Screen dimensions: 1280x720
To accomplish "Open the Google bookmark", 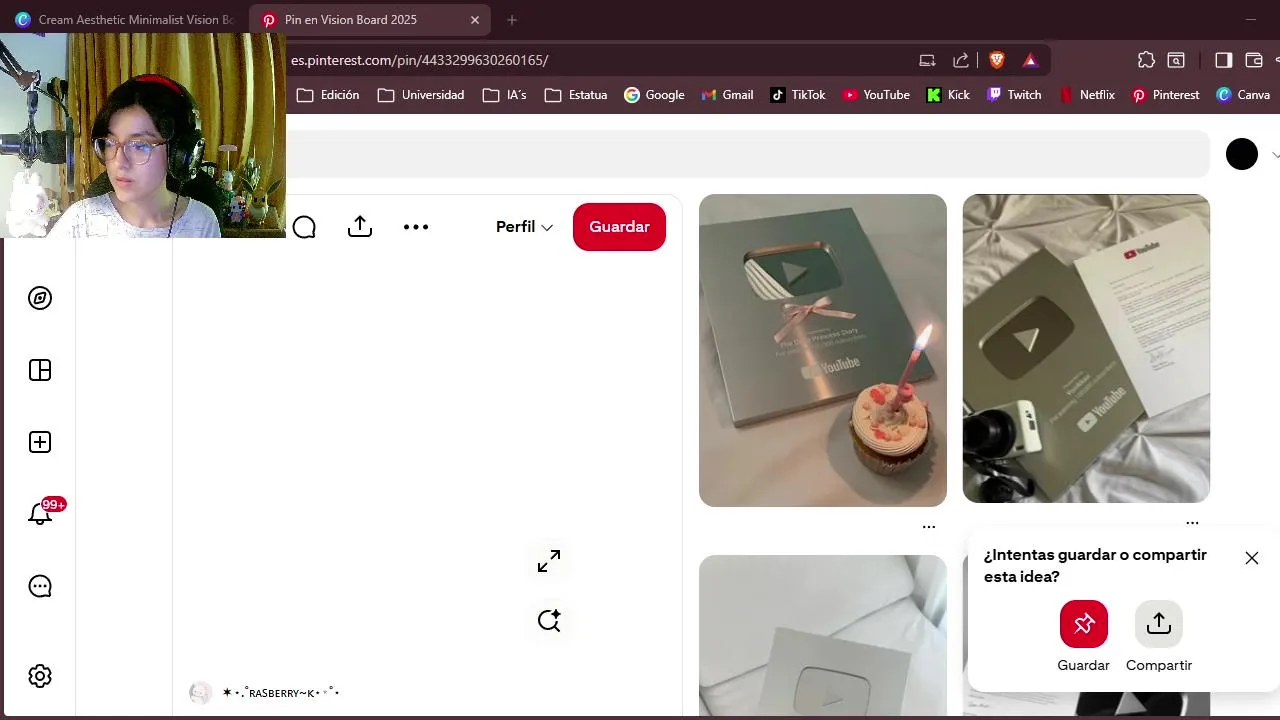I will pos(654,95).
